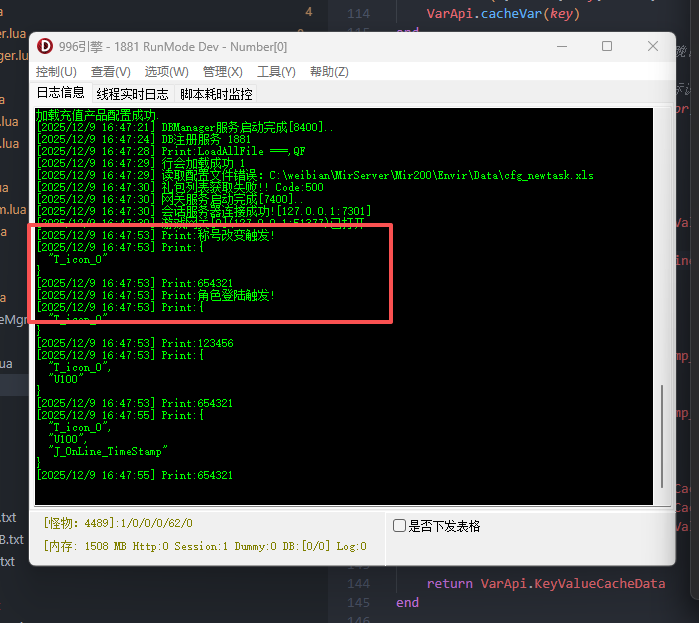The width and height of the screenshot is (699, 623).
Task: Select the 日志信息 tab
Action: (x=61, y=94)
